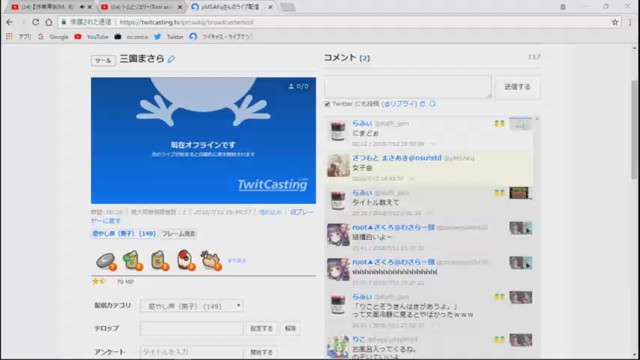Image resolution: width=640 pixels, height=360 pixels.
Task: Select the silver coin gift item icon
Action: pyautogui.click(x=106, y=261)
